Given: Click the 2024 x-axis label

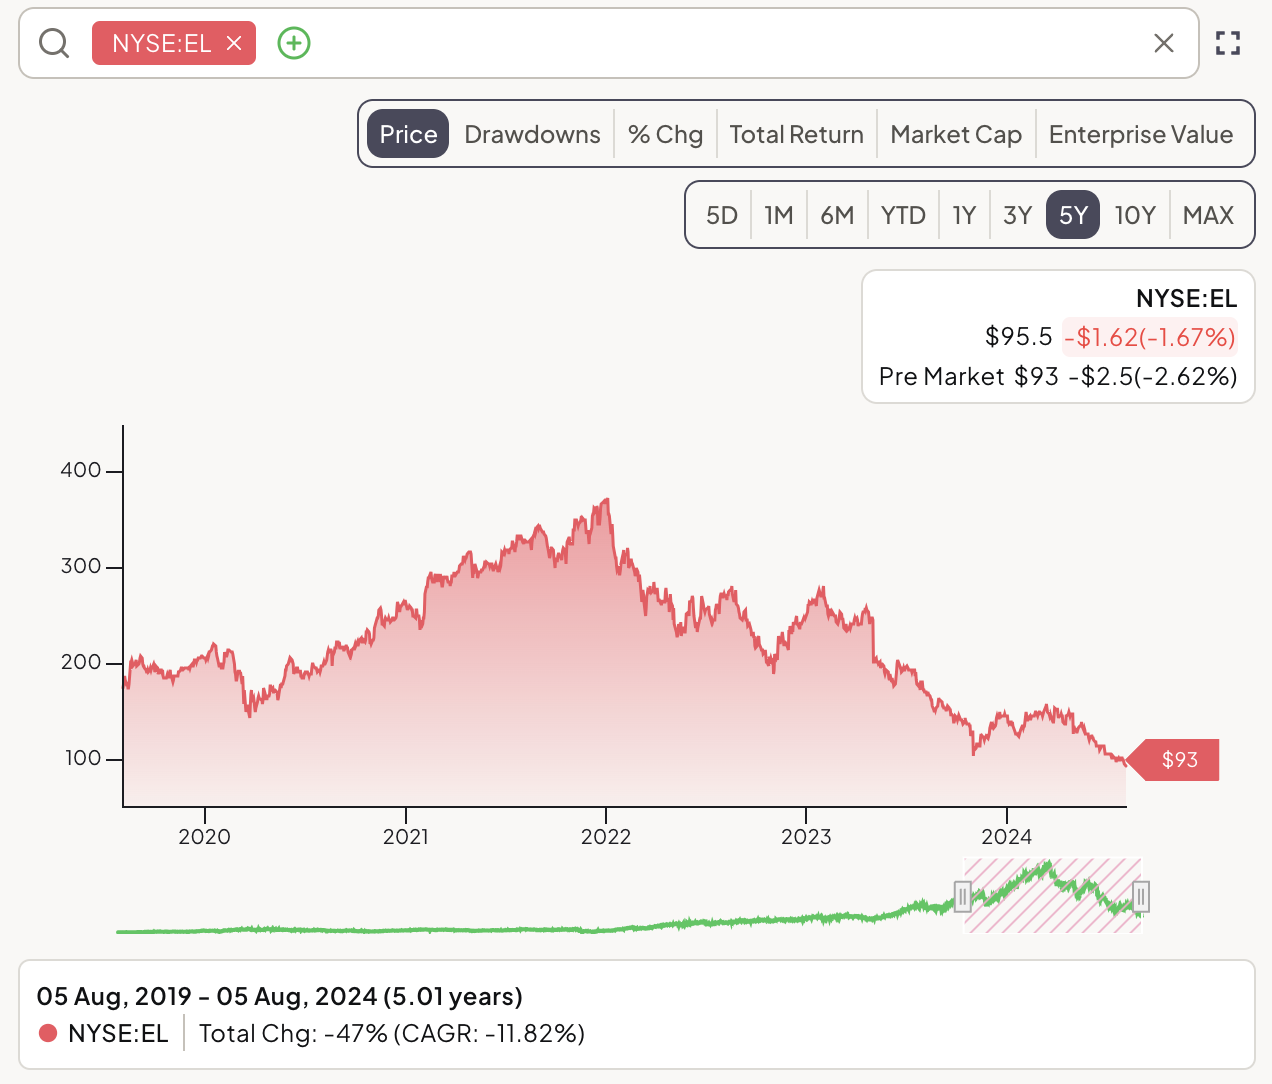Looking at the screenshot, I should (1006, 837).
